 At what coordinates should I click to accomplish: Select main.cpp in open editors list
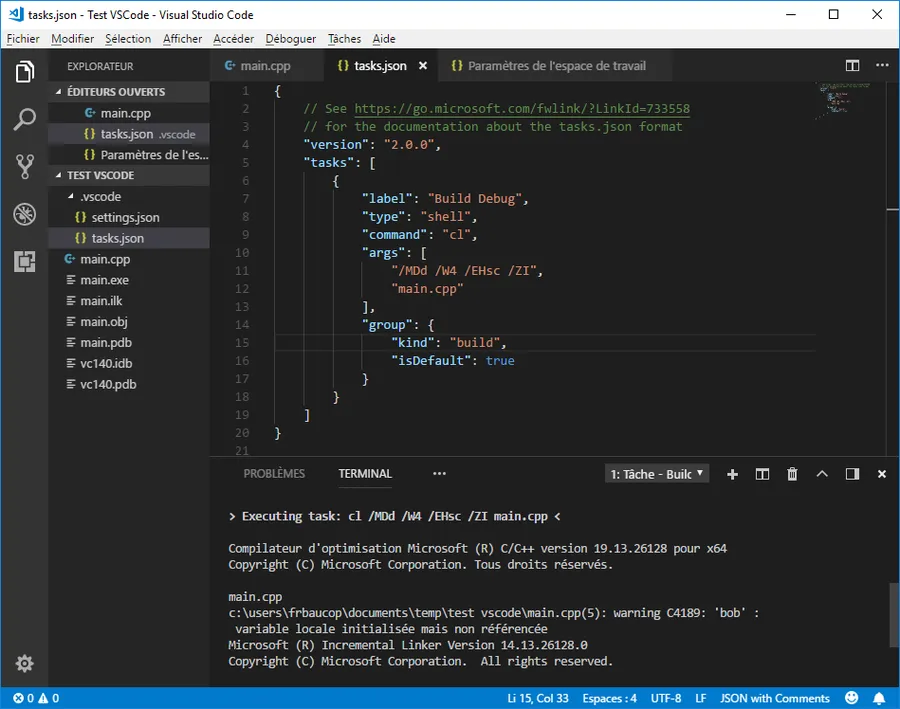[129, 113]
